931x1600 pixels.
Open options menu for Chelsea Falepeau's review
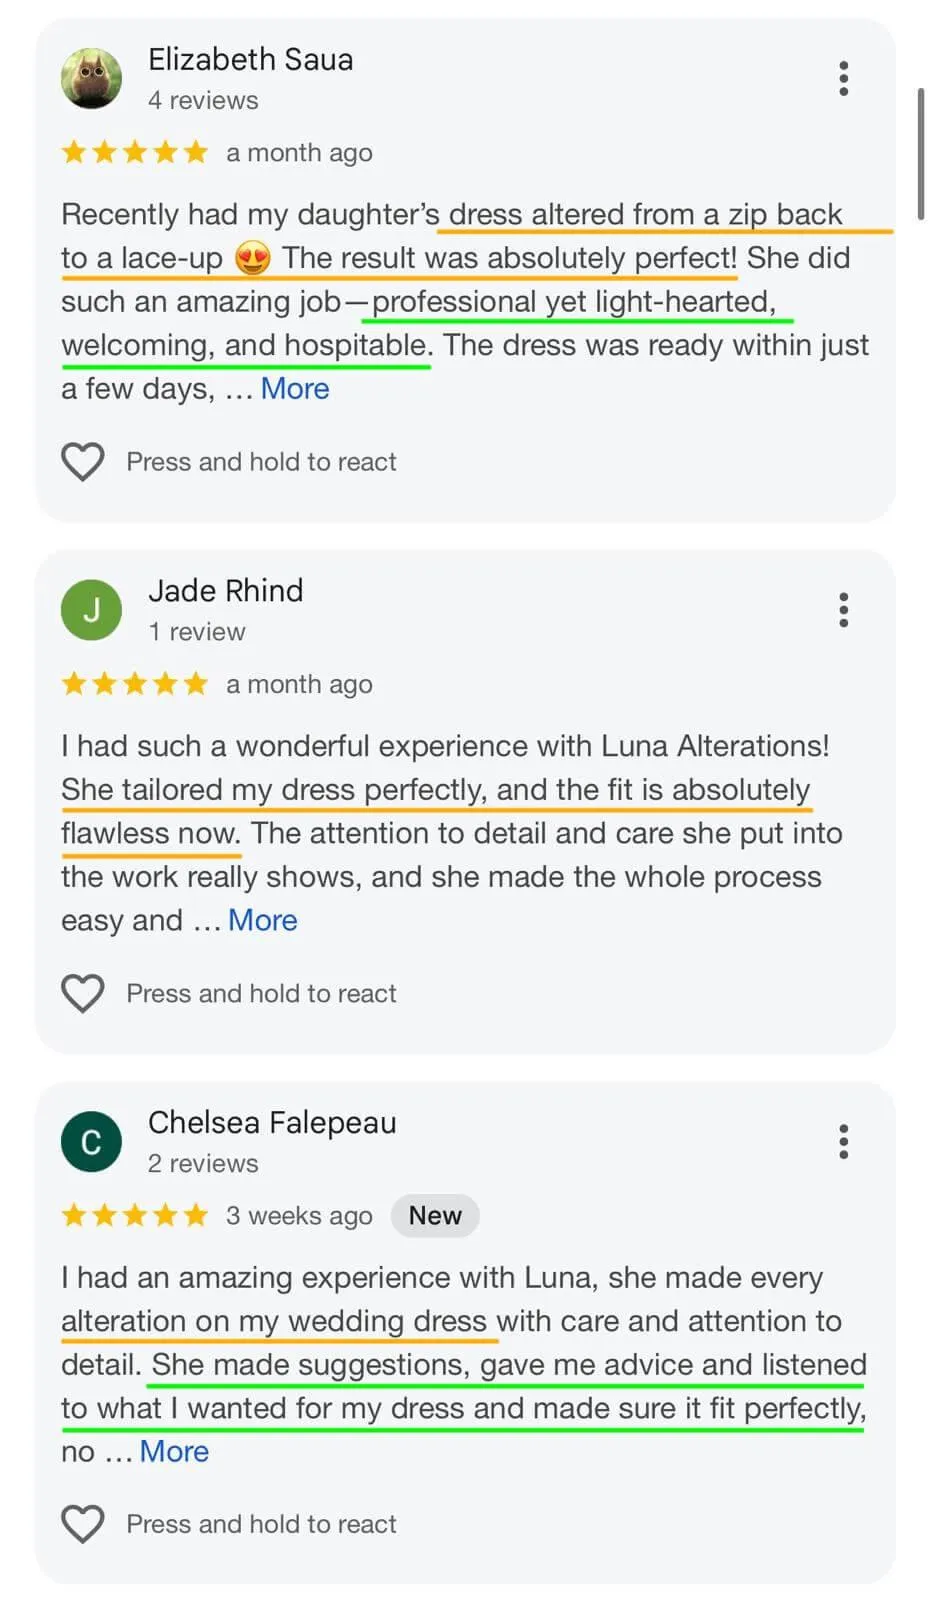click(x=843, y=1141)
